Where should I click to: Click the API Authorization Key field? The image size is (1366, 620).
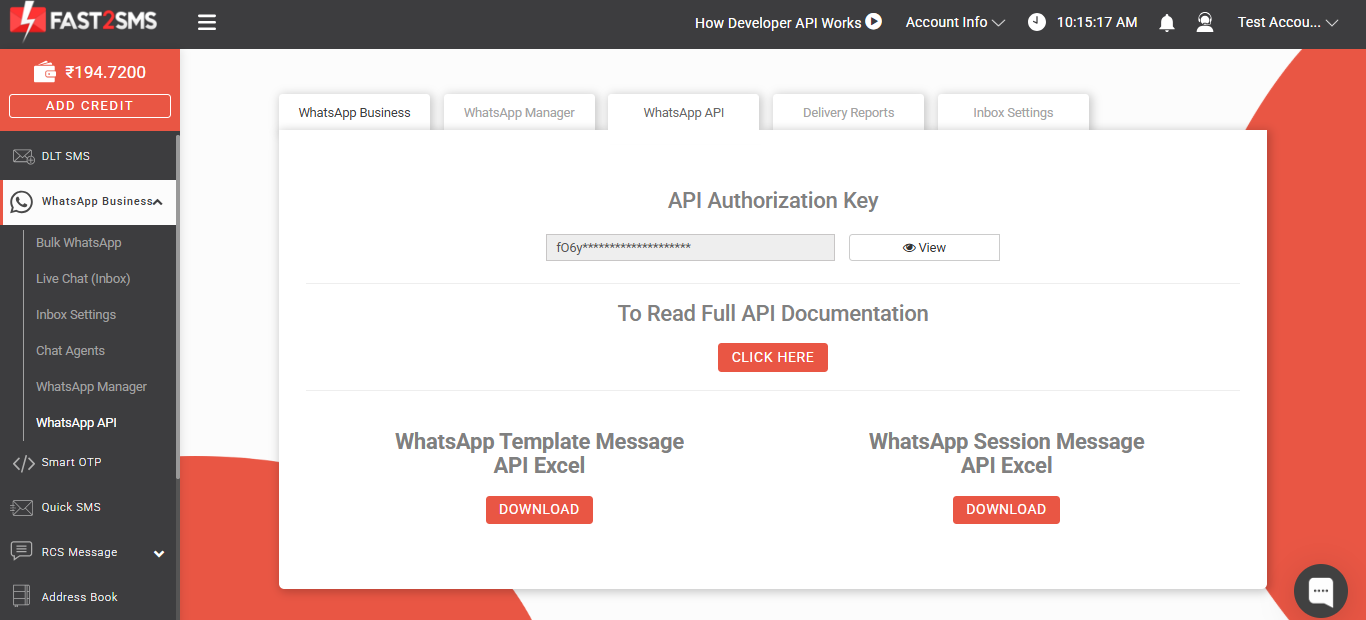click(x=690, y=248)
